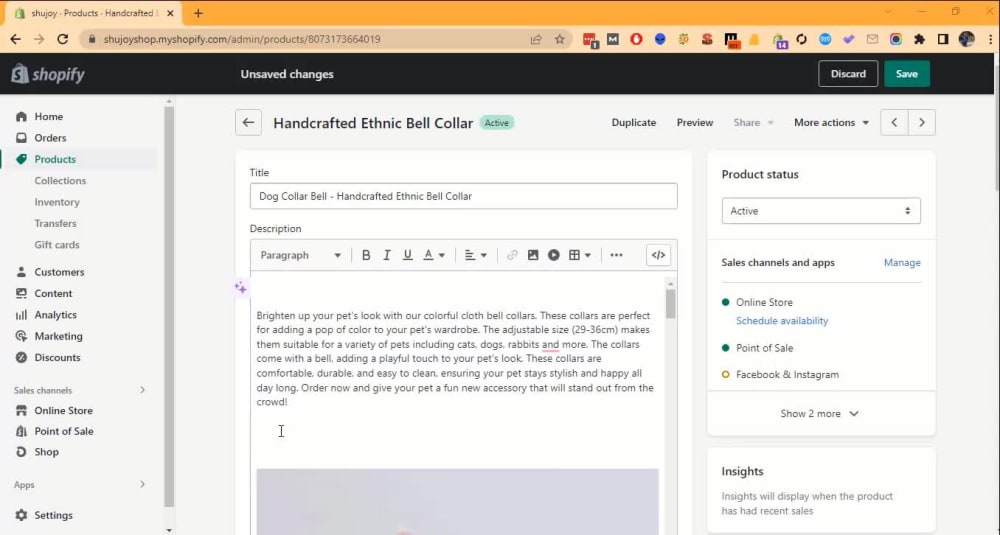Open a new browser tab
The image size is (1000, 535).
pos(198,13)
